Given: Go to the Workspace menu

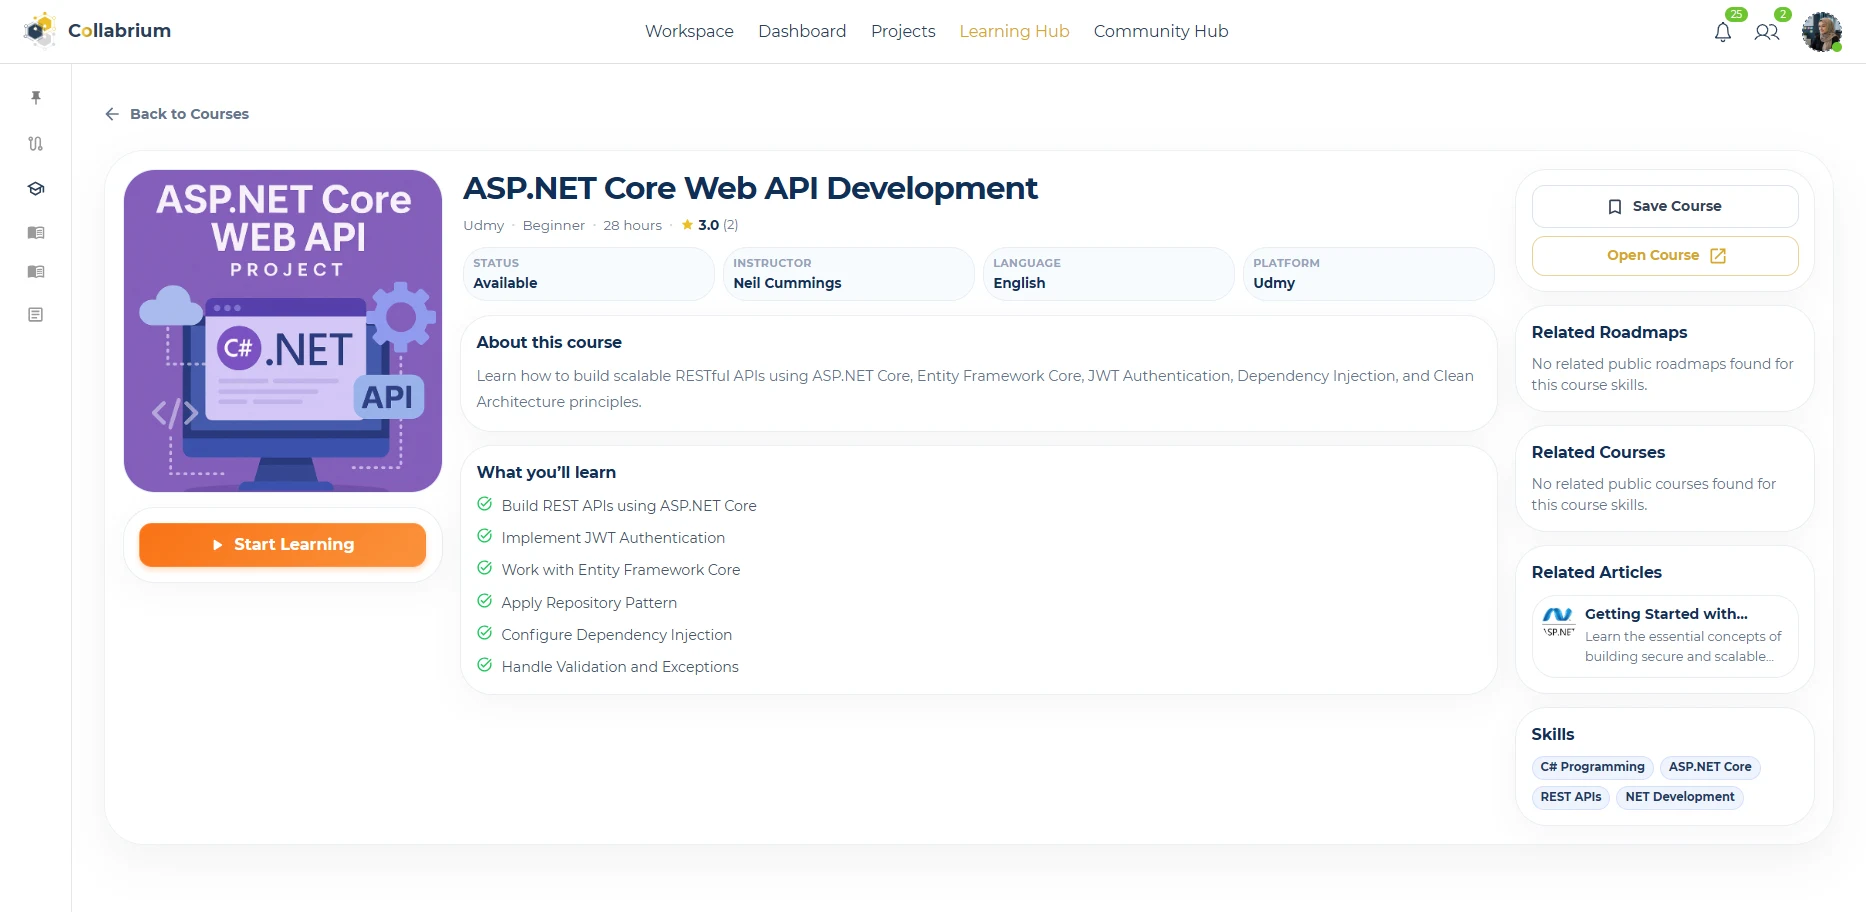Looking at the screenshot, I should [x=689, y=31].
